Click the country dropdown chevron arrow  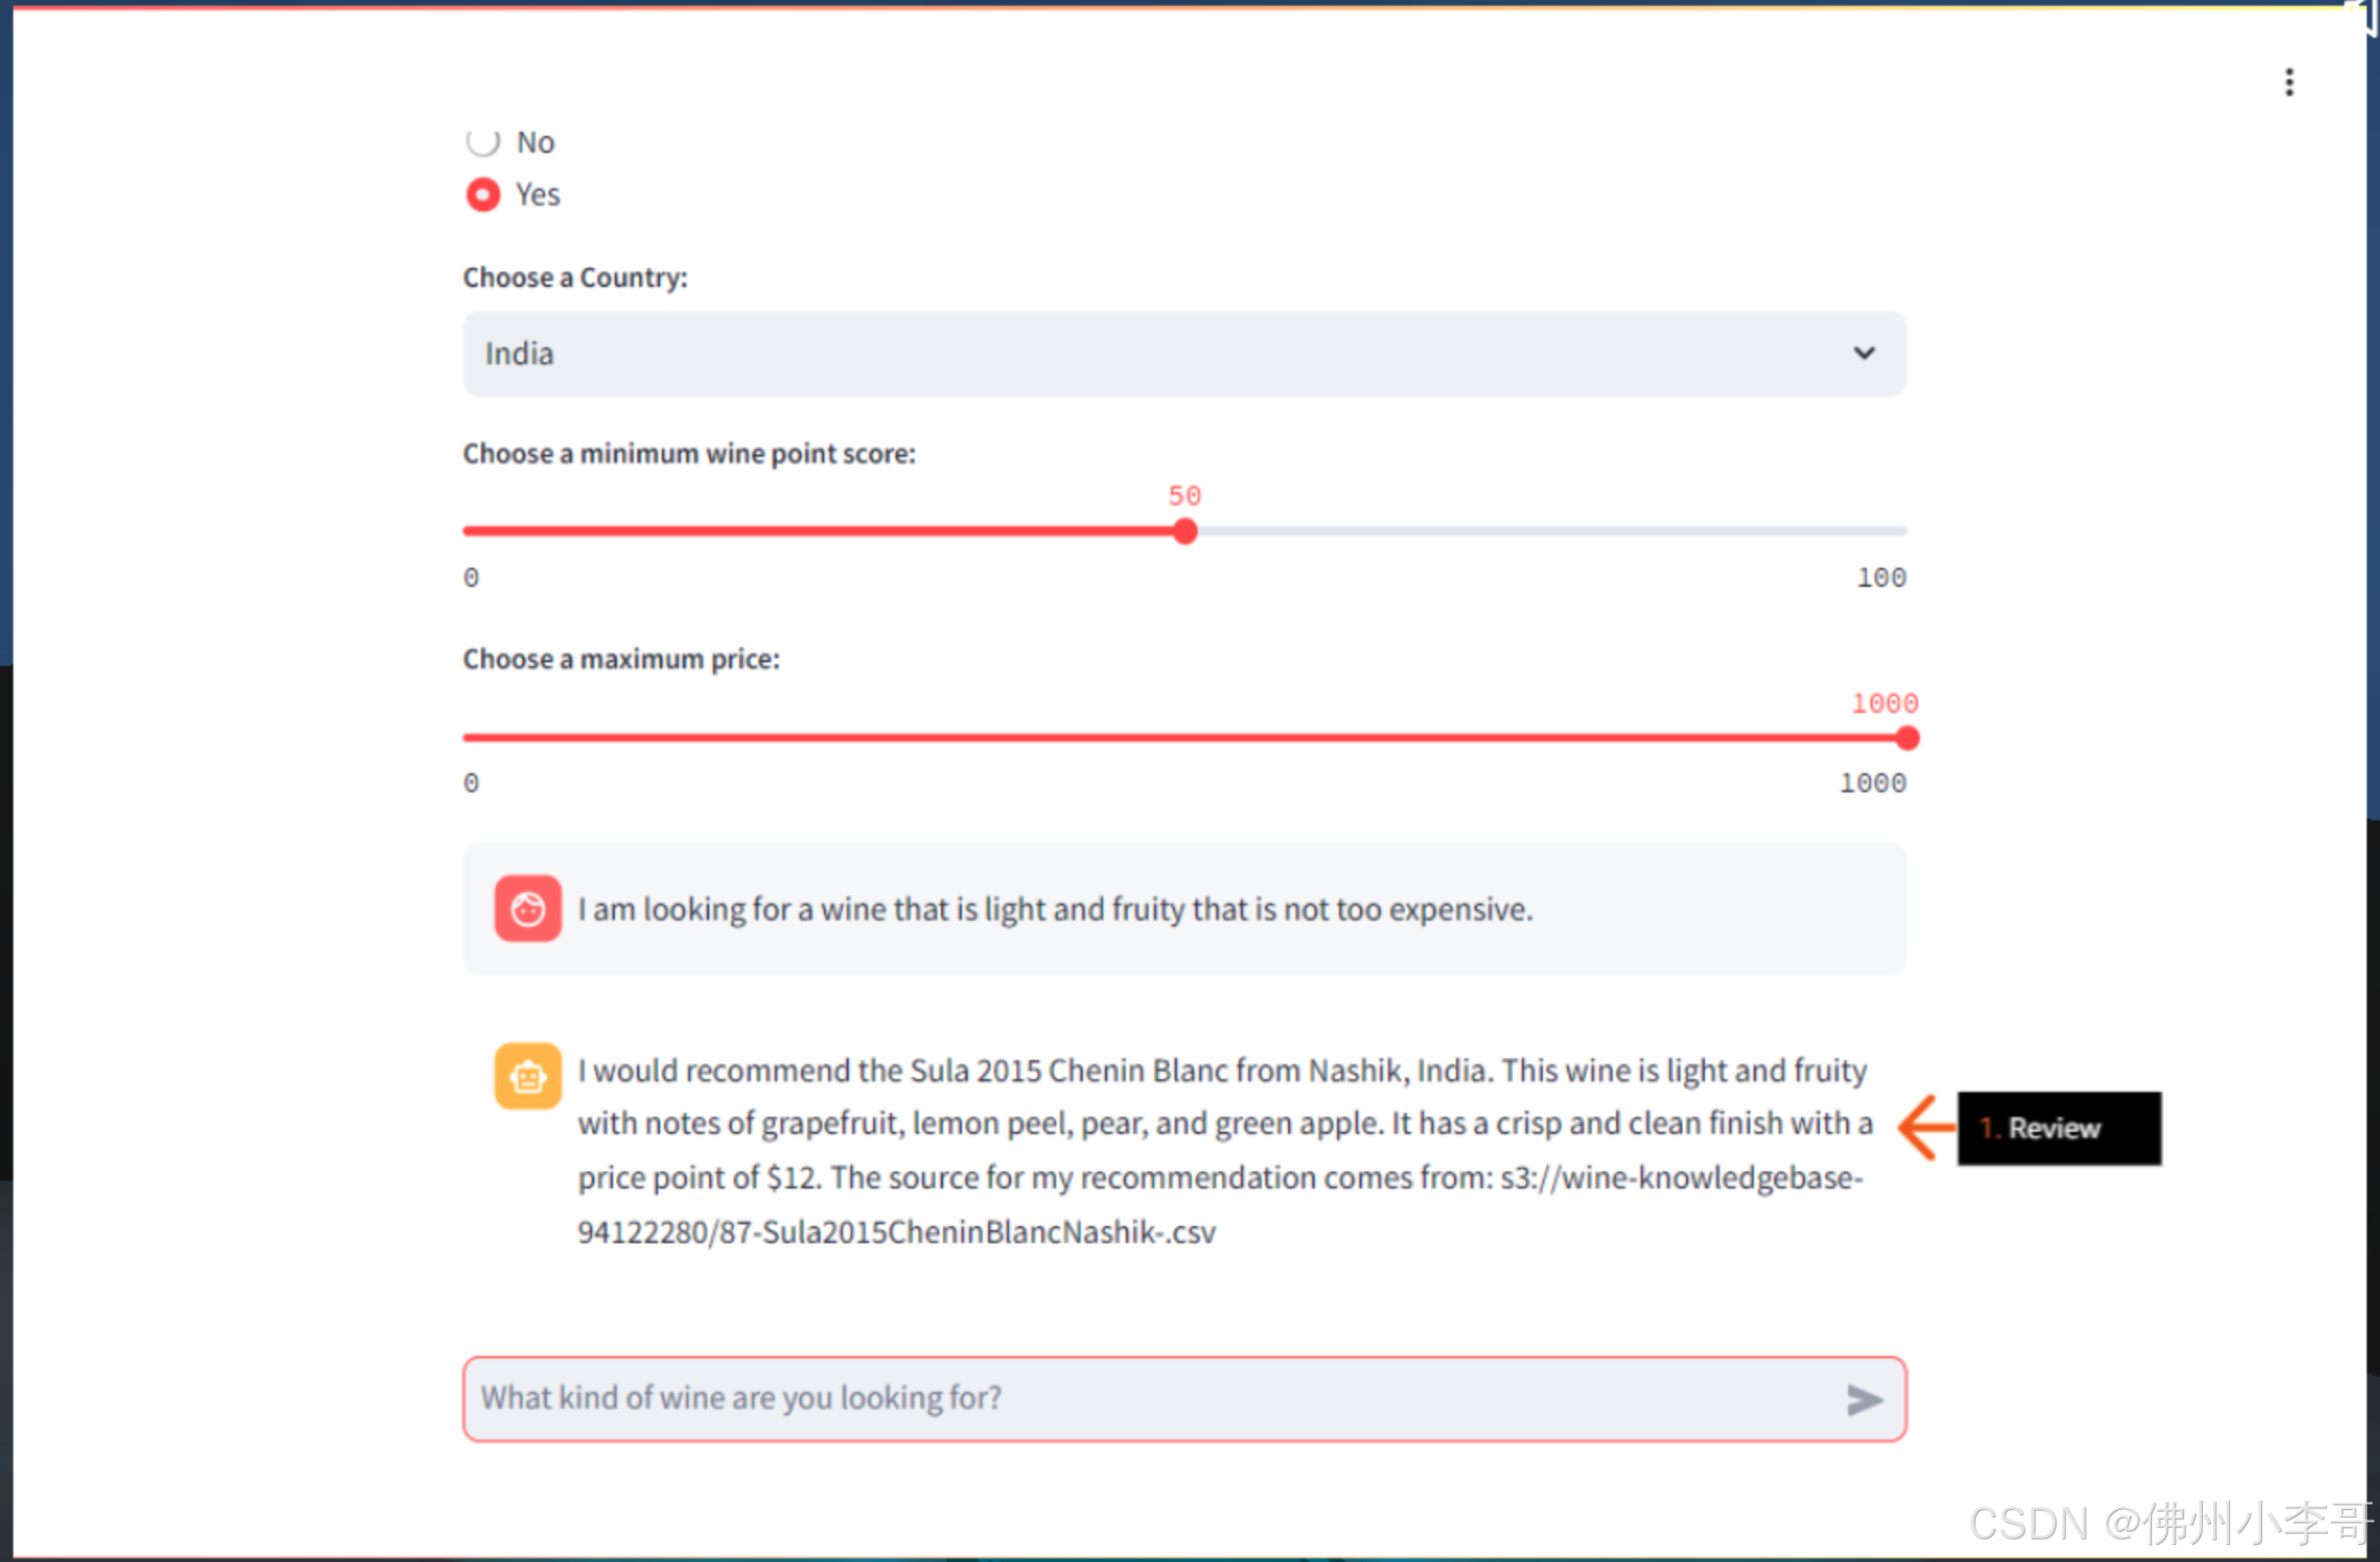point(1863,353)
